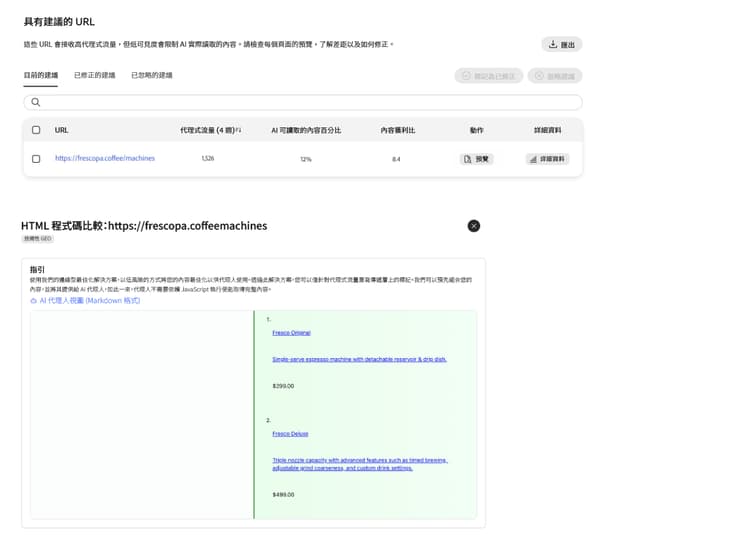Click the magnifier search icon
The height and width of the screenshot is (538, 750).
(x=35, y=102)
